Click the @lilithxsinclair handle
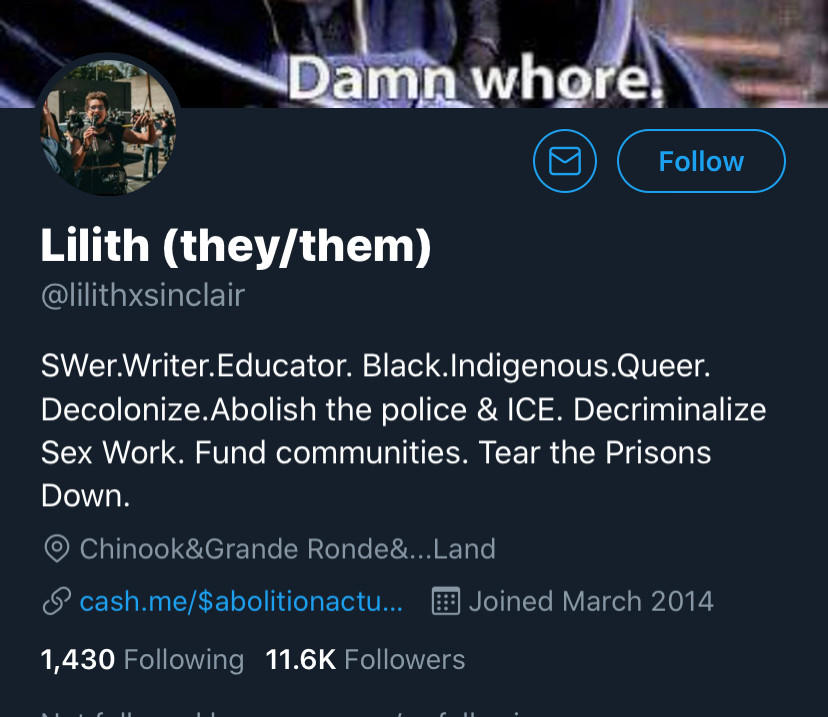Image resolution: width=828 pixels, height=717 pixels. 143,295
